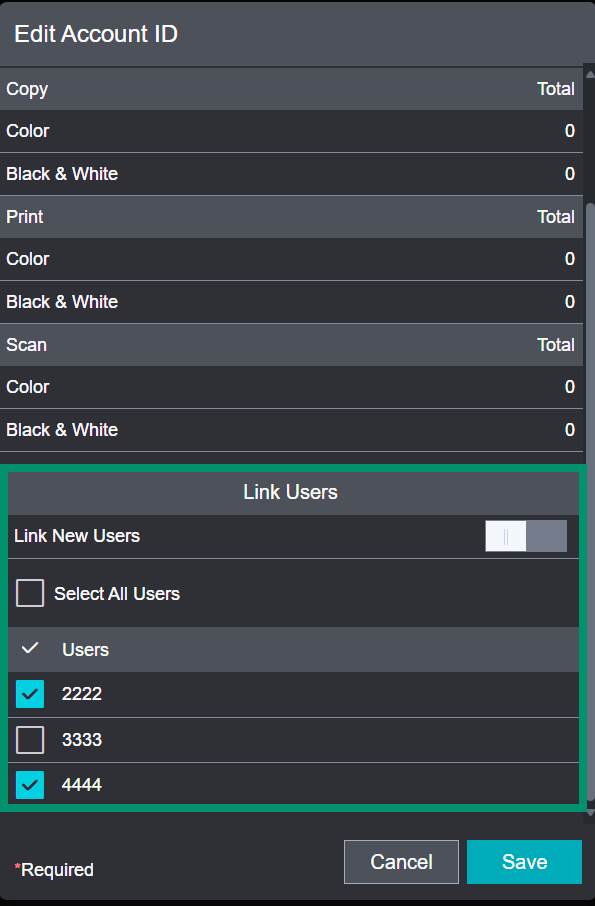Click the Link Users section header
This screenshot has height=906, width=595.
(293, 492)
